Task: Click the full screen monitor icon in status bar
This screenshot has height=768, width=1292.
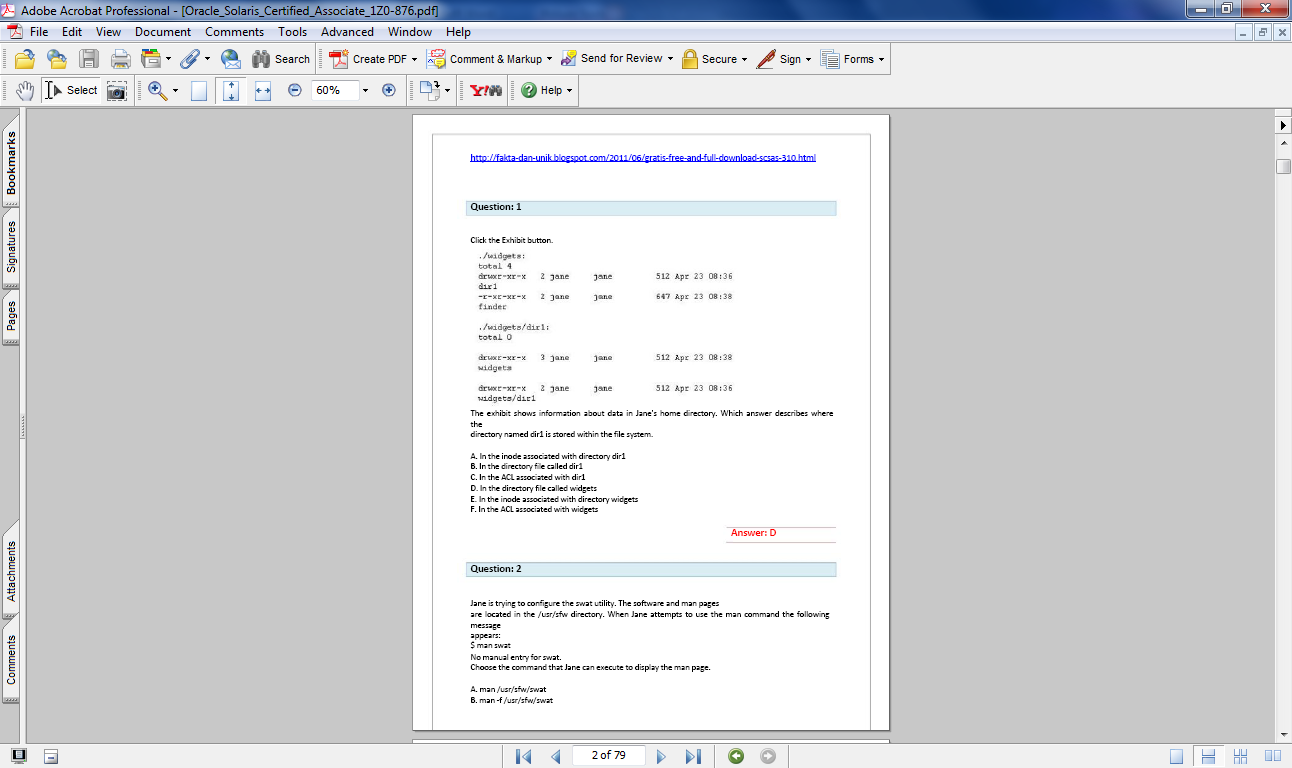Action: click(19, 756)
